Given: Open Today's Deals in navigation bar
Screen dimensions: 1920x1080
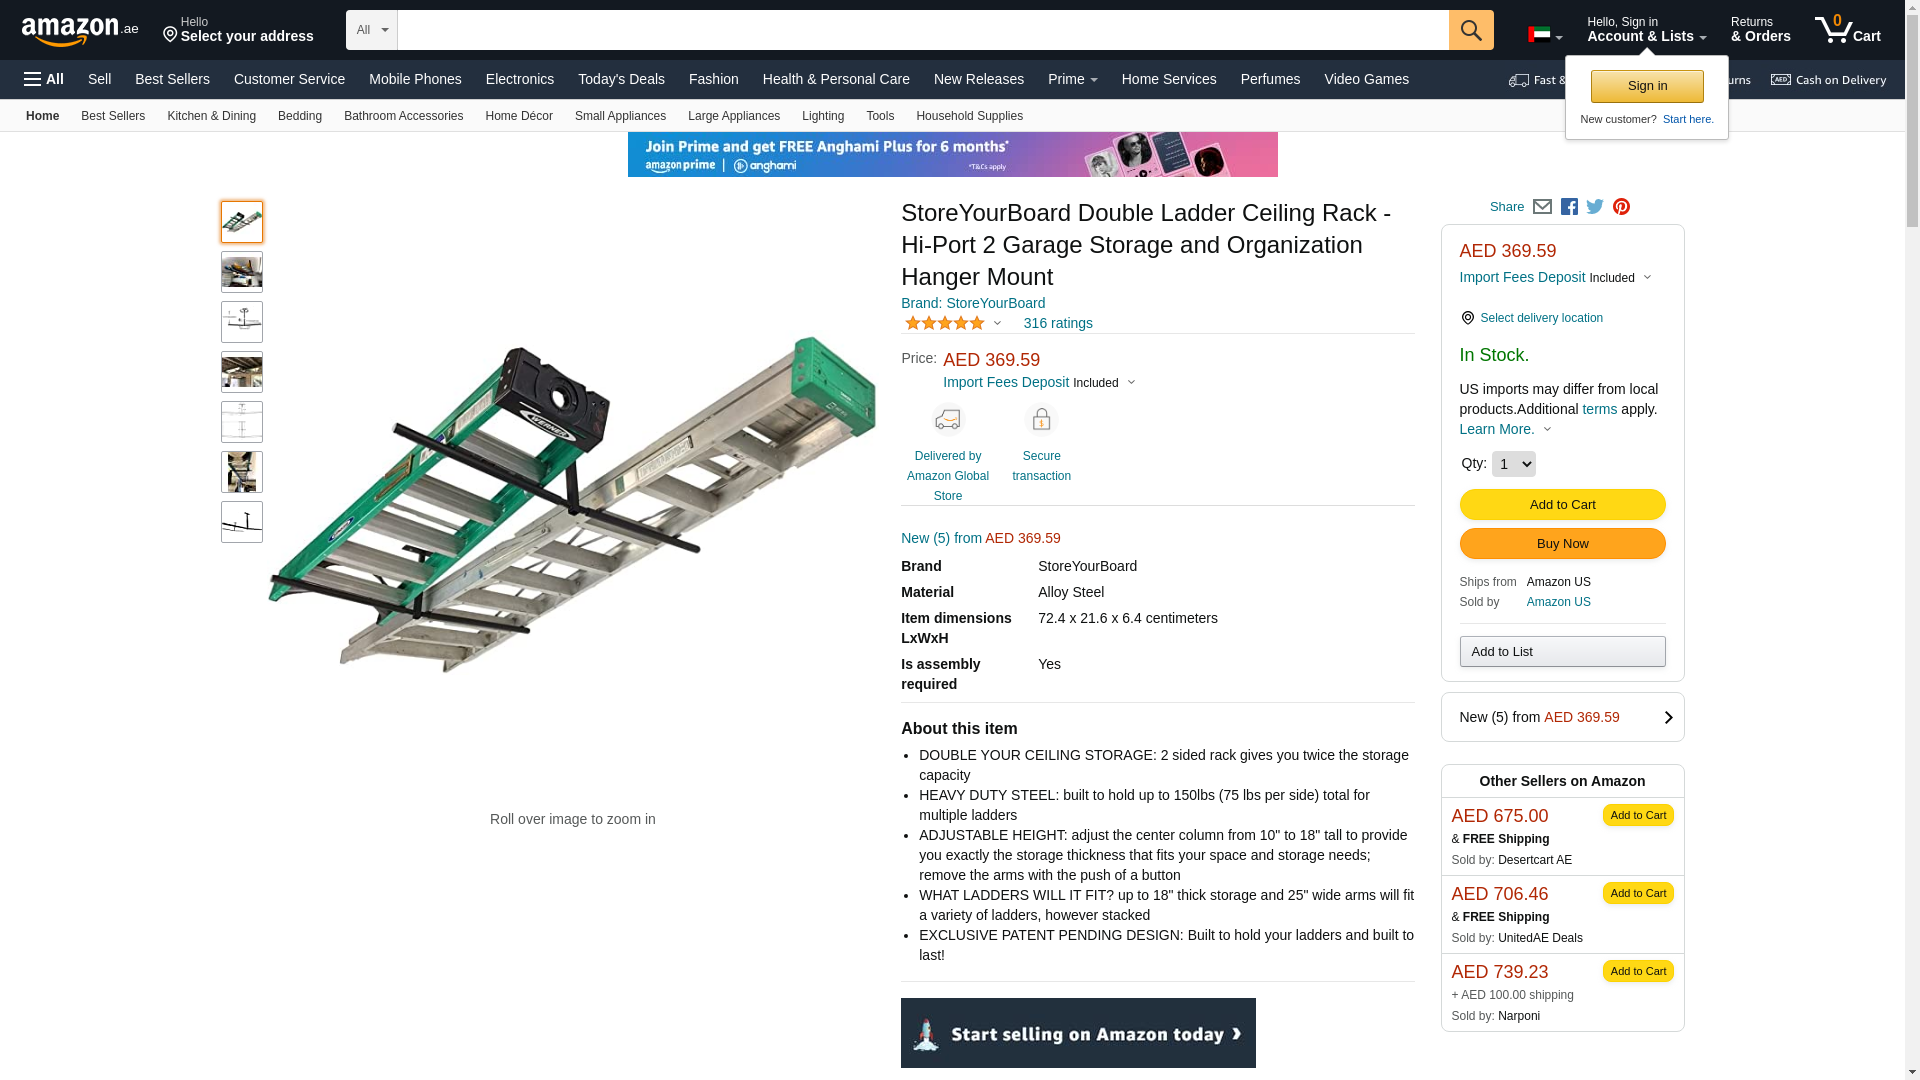Looking at the screenshot, I should (621, 79).
